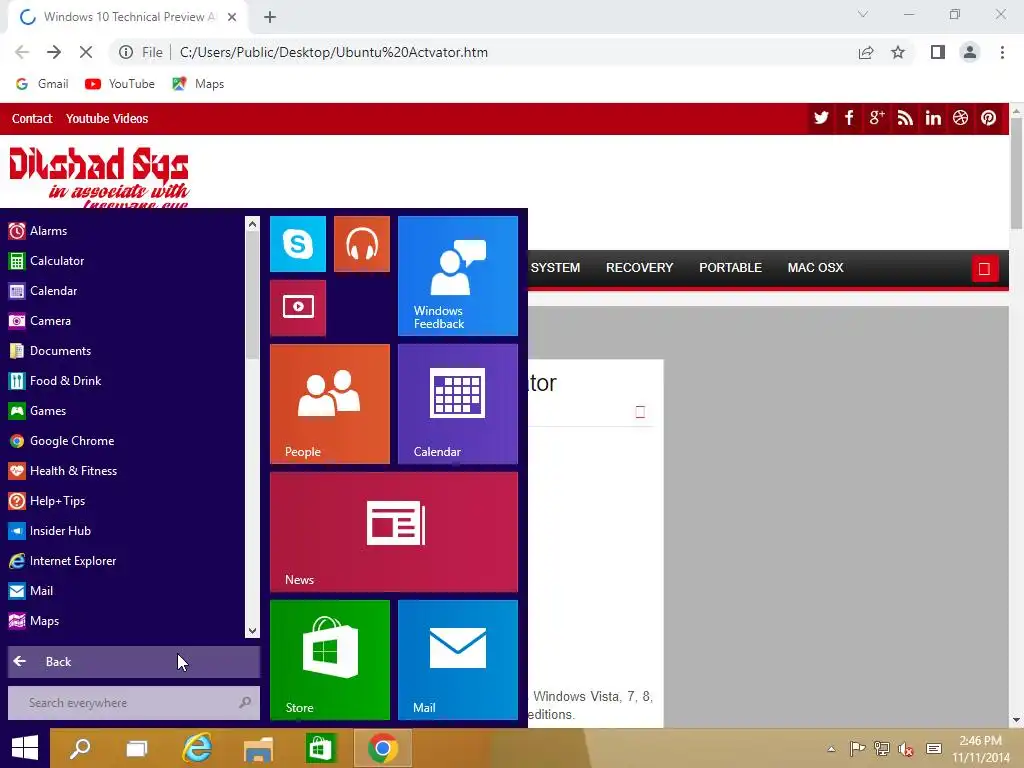Open Internet Explorer on the taskbar
The height and width of the screenshot is (768, 1024).
(197, 748)
